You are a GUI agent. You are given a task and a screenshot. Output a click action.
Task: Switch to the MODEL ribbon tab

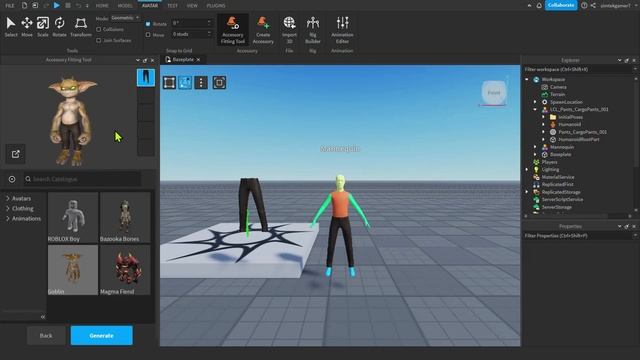(x=125, y=5)
